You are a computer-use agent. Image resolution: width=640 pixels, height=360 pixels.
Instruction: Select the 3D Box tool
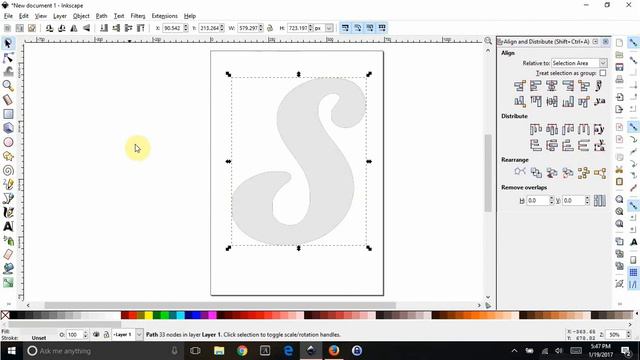point(8,128)
